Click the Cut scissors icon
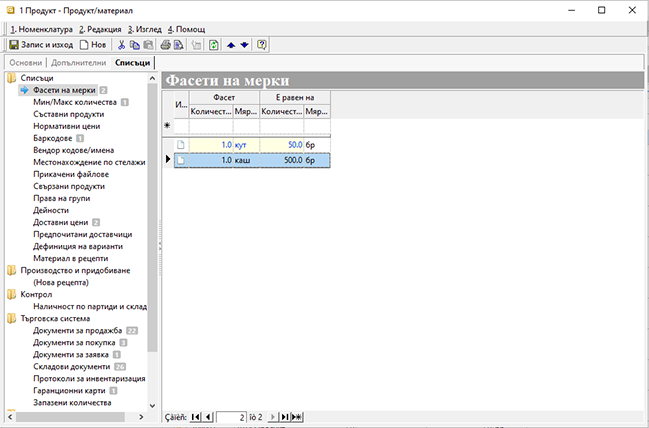The height and width of the screenshot is (428, 649). pos(121,45)
